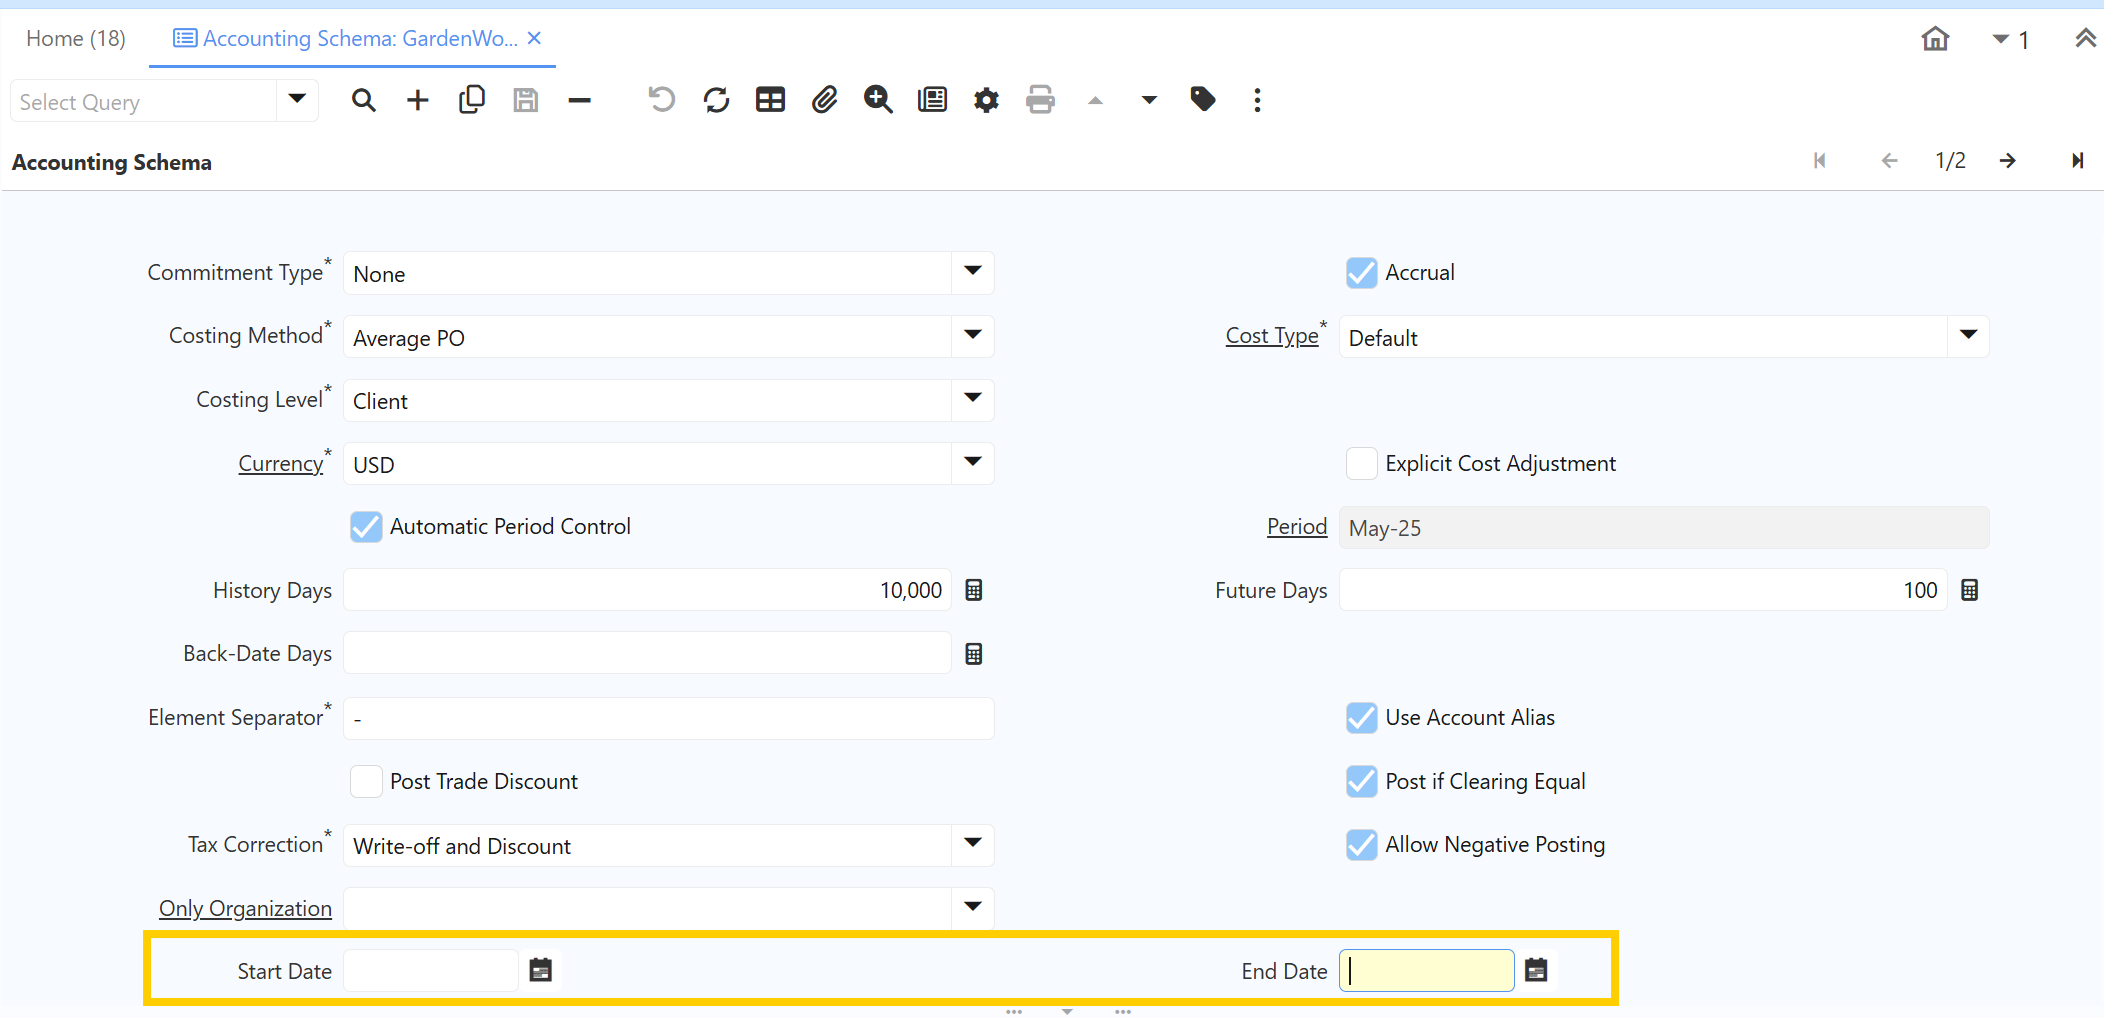Enable Explicit Cost Adjustment
Image resolution: width=2104 pixels, height=1018 pixels.
(x=1361, y=463)
